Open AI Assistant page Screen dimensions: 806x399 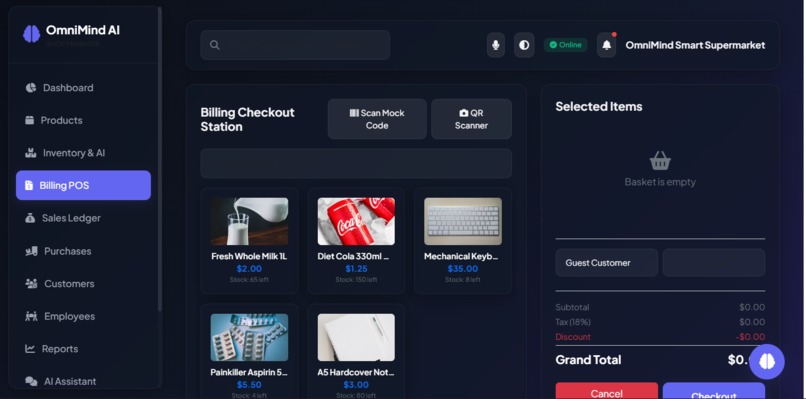[83, 382]
